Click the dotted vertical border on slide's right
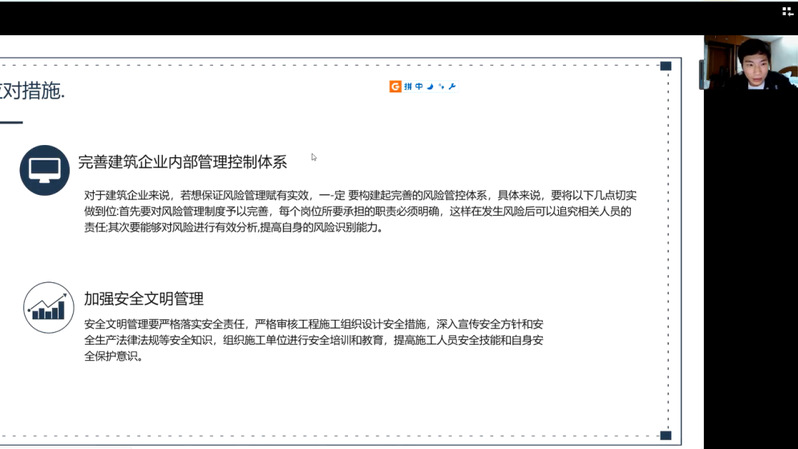 pyautogui.click(x=668, y=250)
